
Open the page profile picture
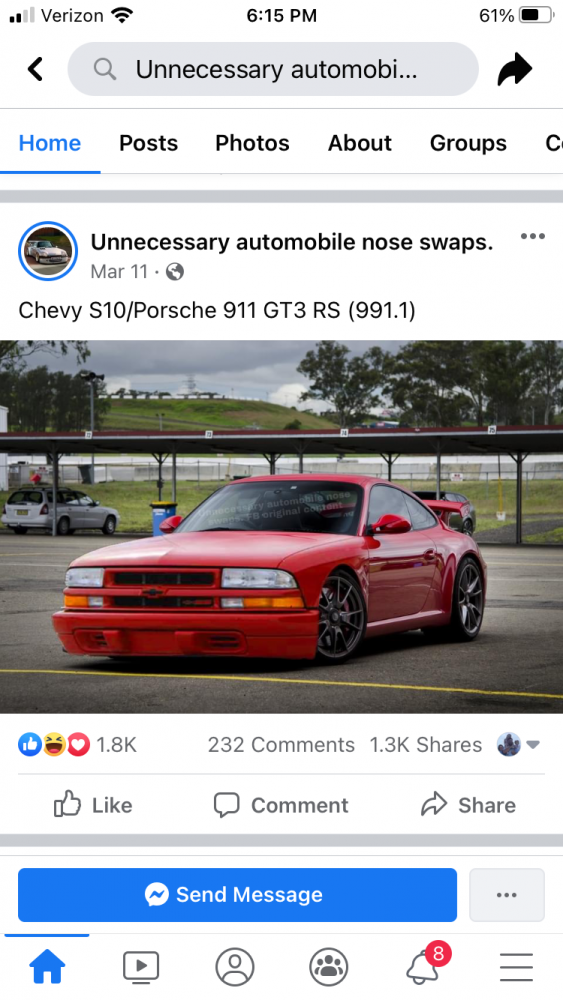tap(48, 251)
